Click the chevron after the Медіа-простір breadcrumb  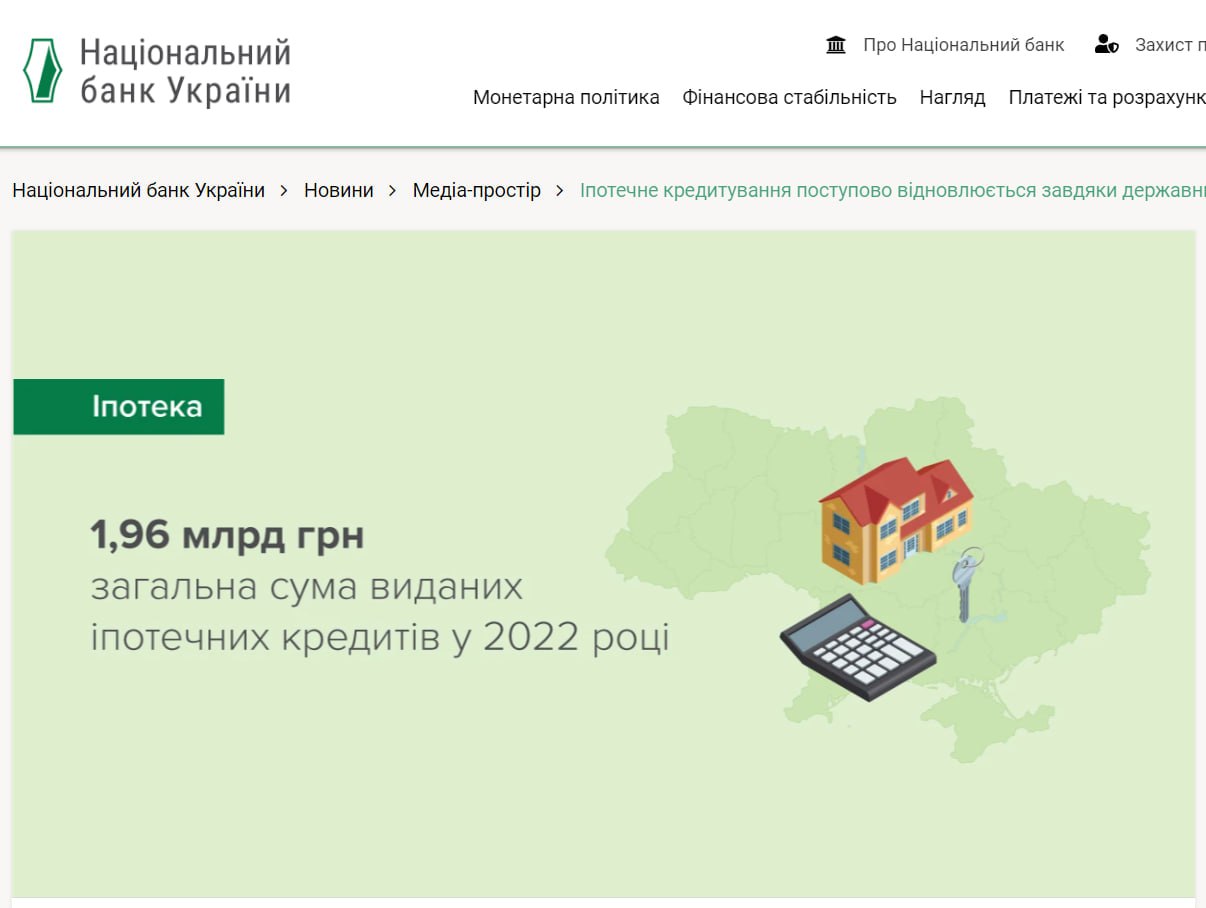tap(560, 190)
